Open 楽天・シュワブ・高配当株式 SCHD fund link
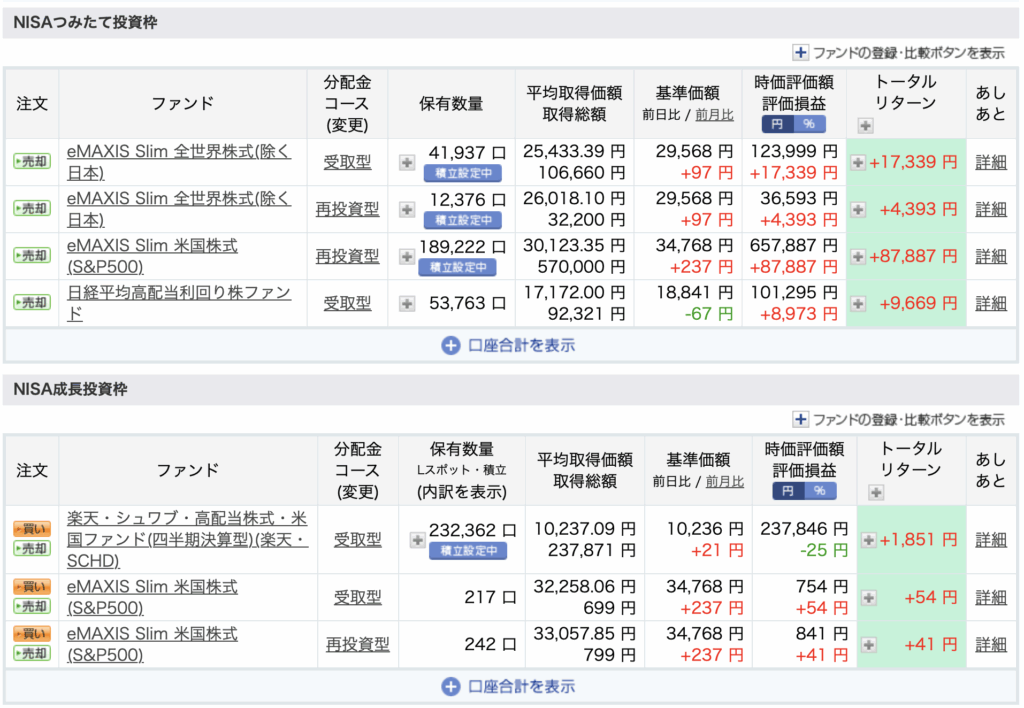This screenshot has width=1024, height=708. pyautogui.click(x=187, y=539)
